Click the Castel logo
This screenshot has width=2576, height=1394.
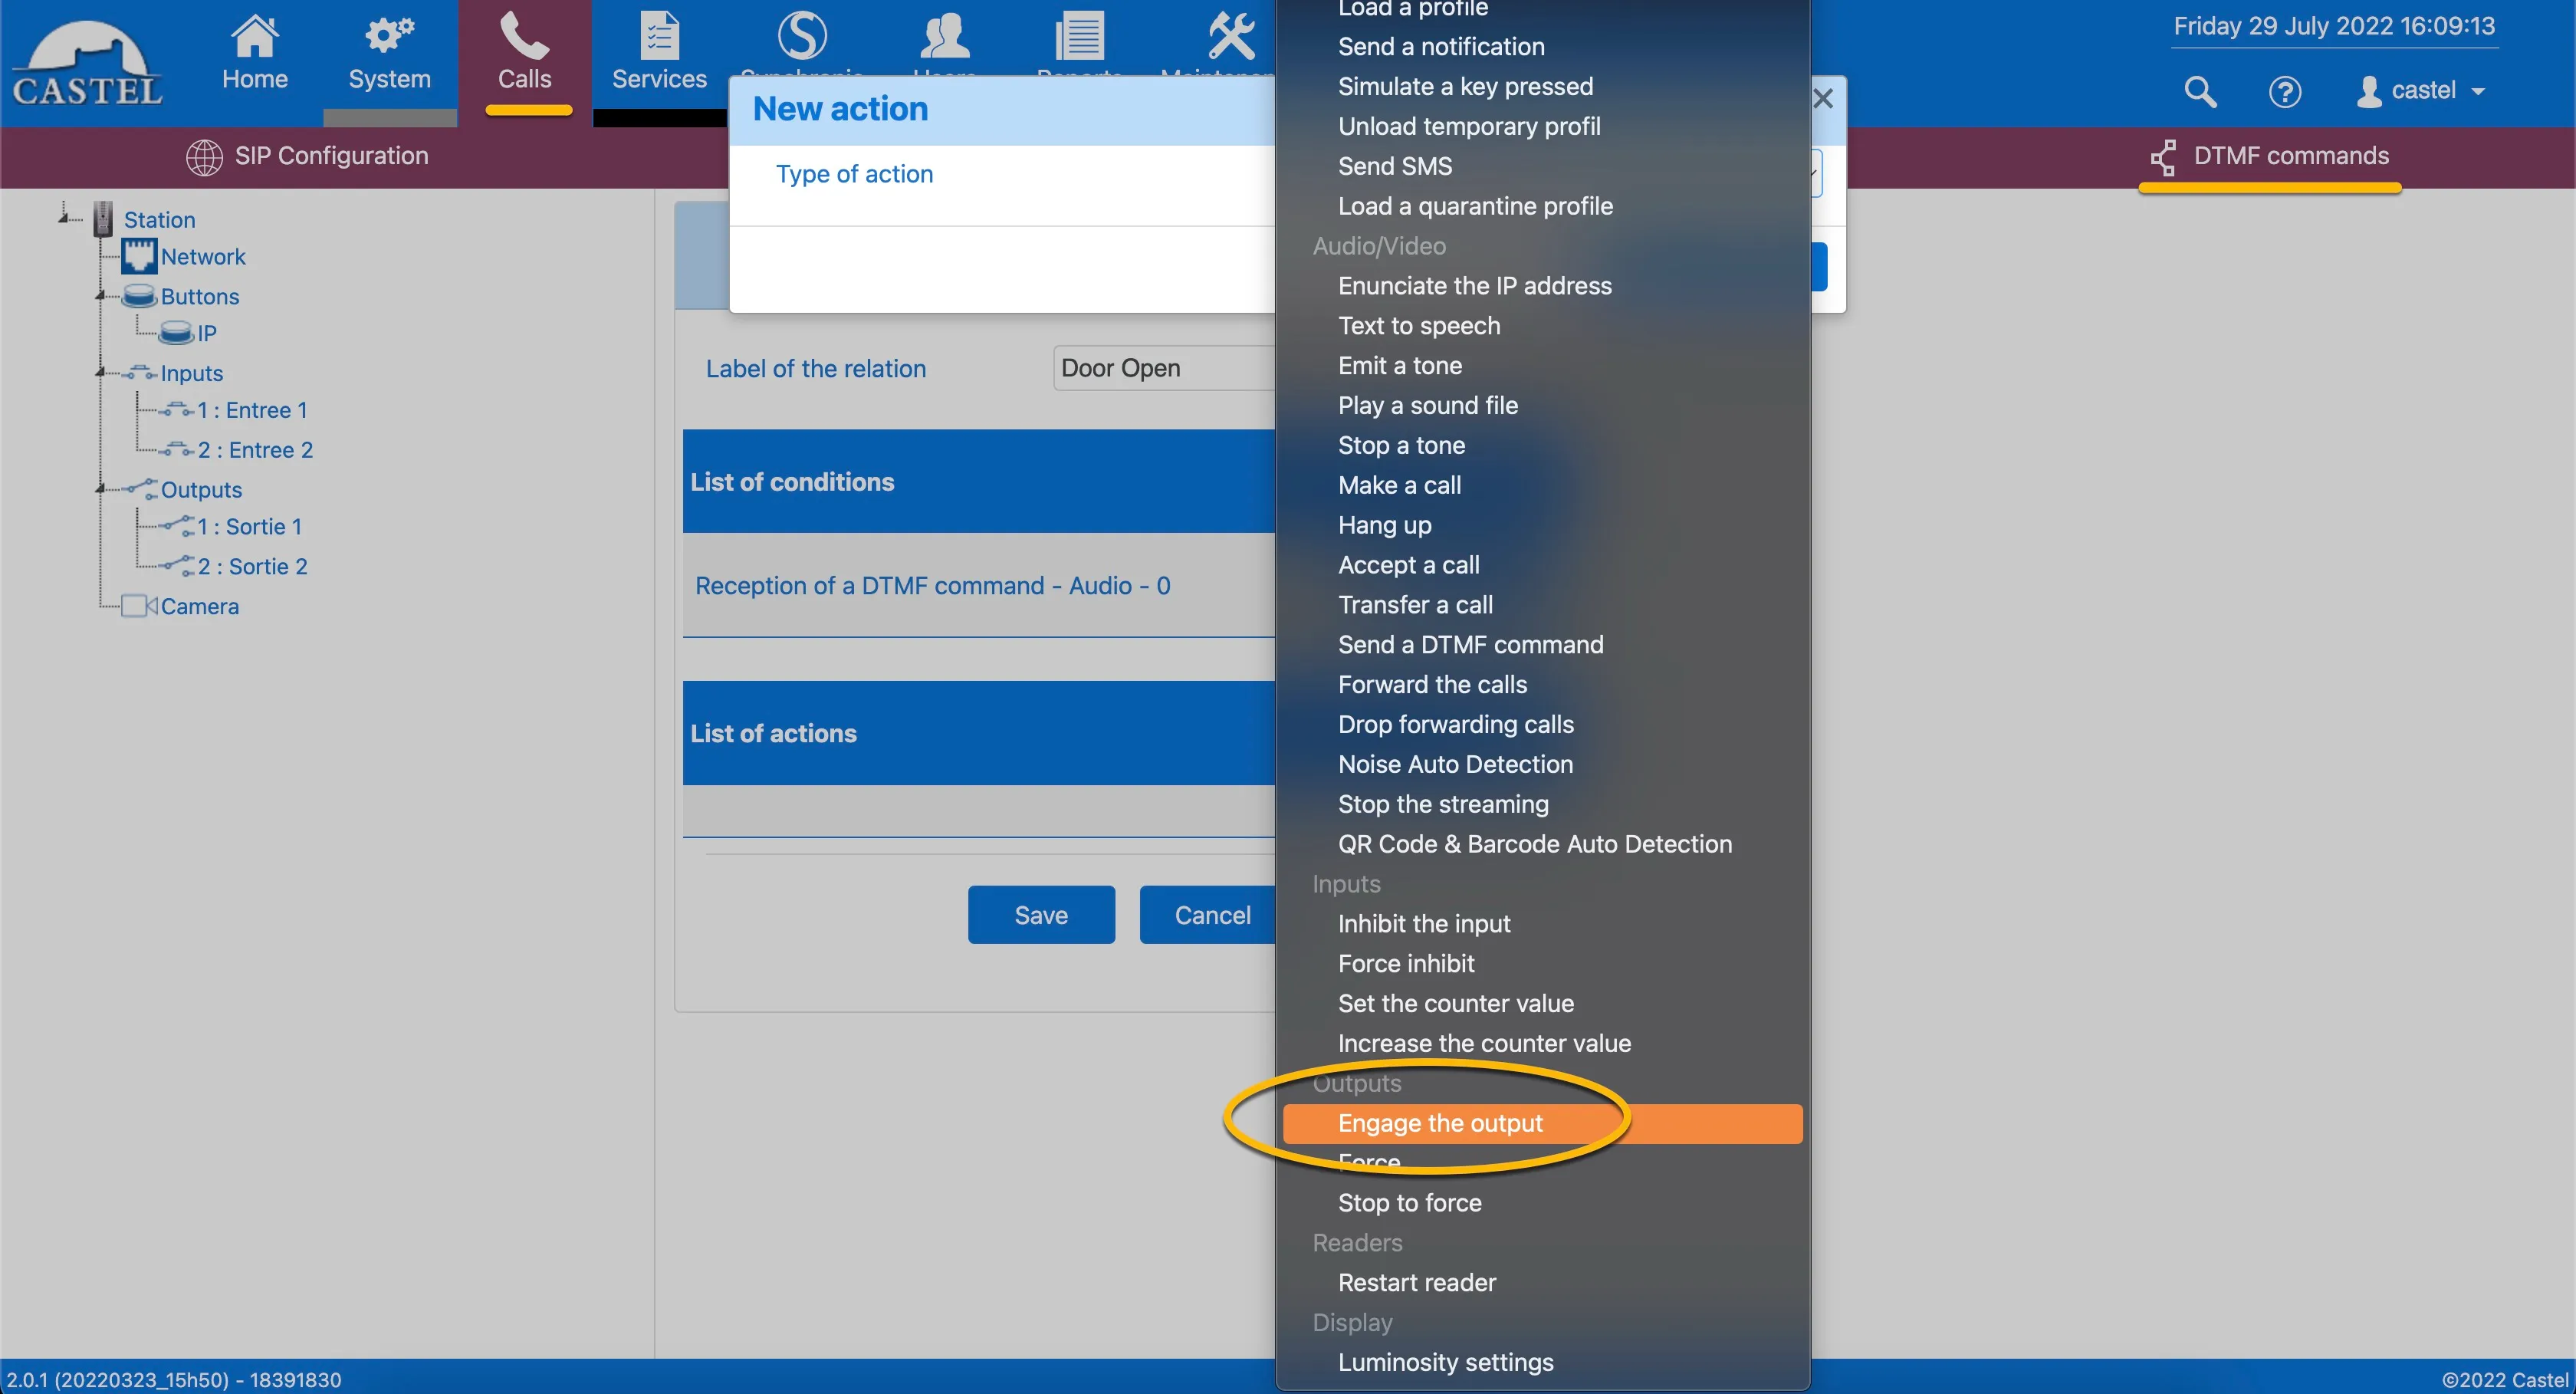[87, 65]
